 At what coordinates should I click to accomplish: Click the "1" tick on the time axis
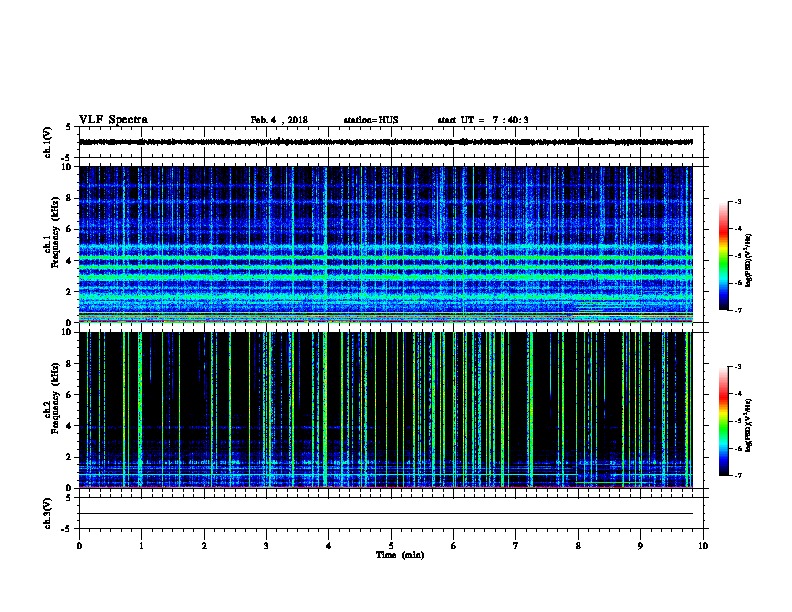pyautogui.click(x=141, y=546)
